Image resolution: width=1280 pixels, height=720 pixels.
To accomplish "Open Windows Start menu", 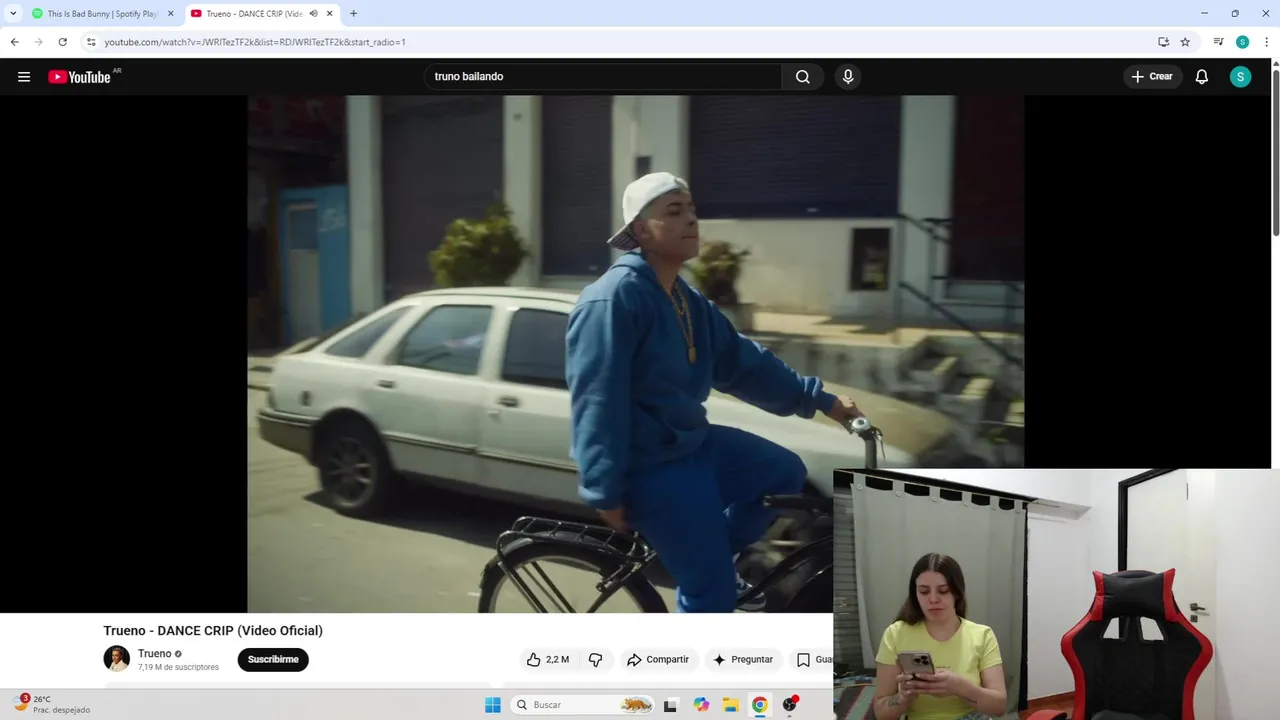I will 492,705.
